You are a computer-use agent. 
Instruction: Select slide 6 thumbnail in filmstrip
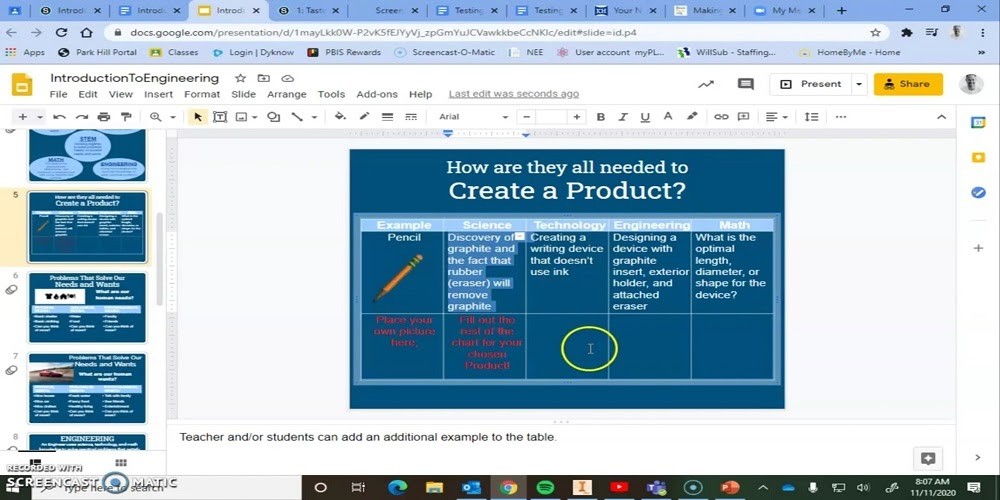click(87, 308)
